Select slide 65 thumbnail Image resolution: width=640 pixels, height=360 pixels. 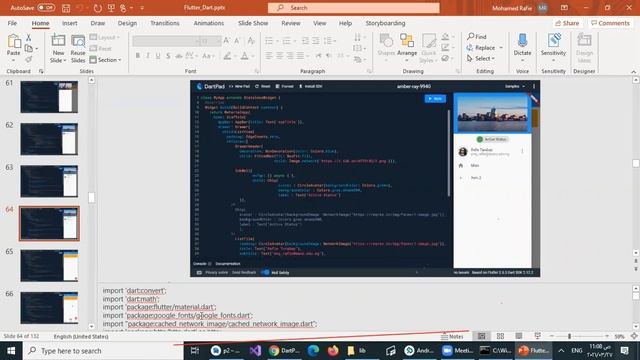pyautogui.click(x=49, y=266)
